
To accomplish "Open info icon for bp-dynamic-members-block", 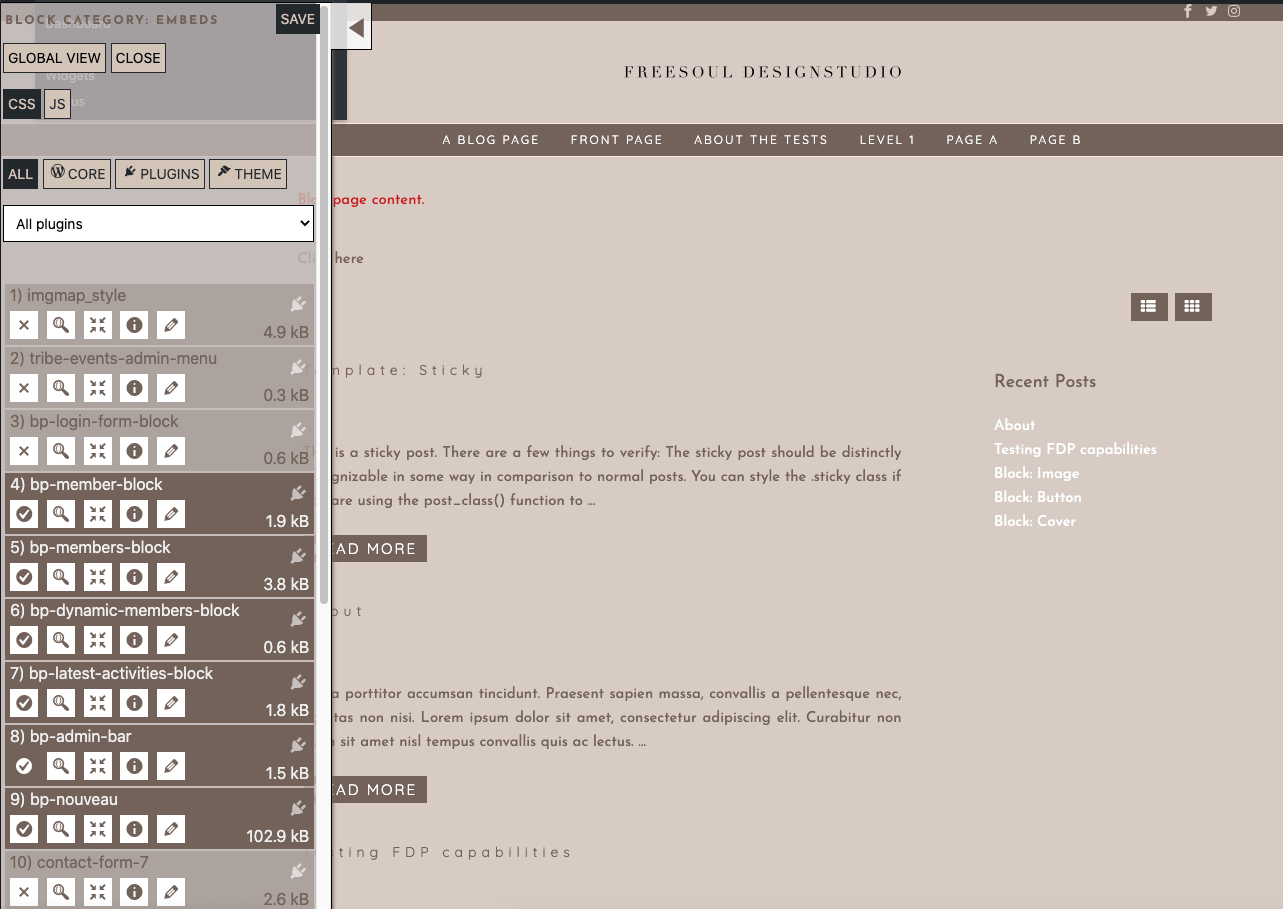I will coord(134,640).
